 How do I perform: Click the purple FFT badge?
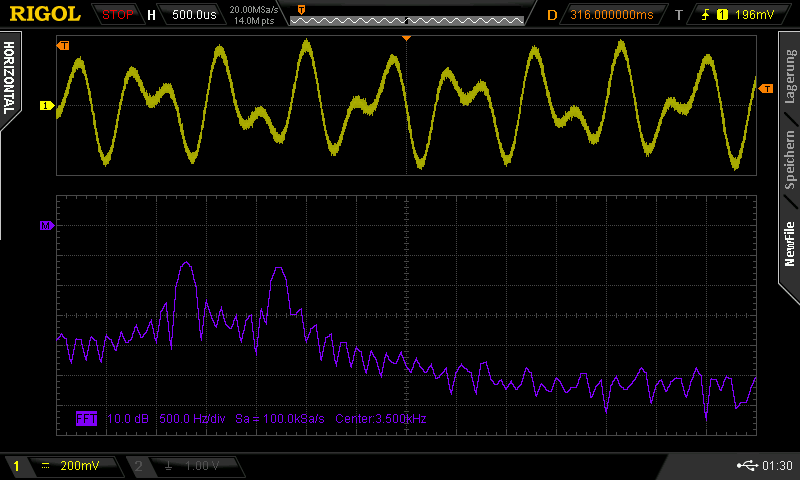point(86,419)
